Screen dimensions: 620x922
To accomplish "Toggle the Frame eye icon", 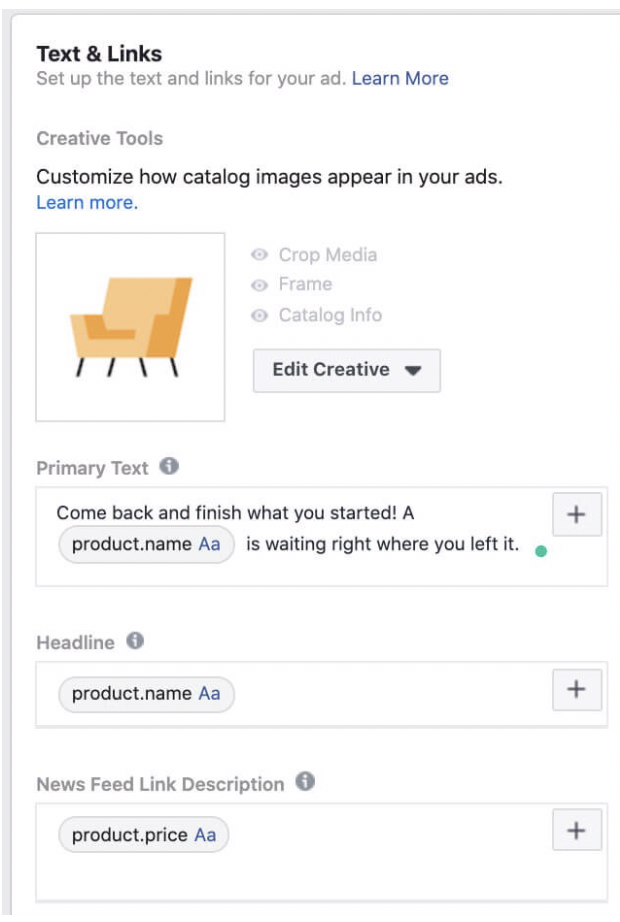I will click(260, 285).
